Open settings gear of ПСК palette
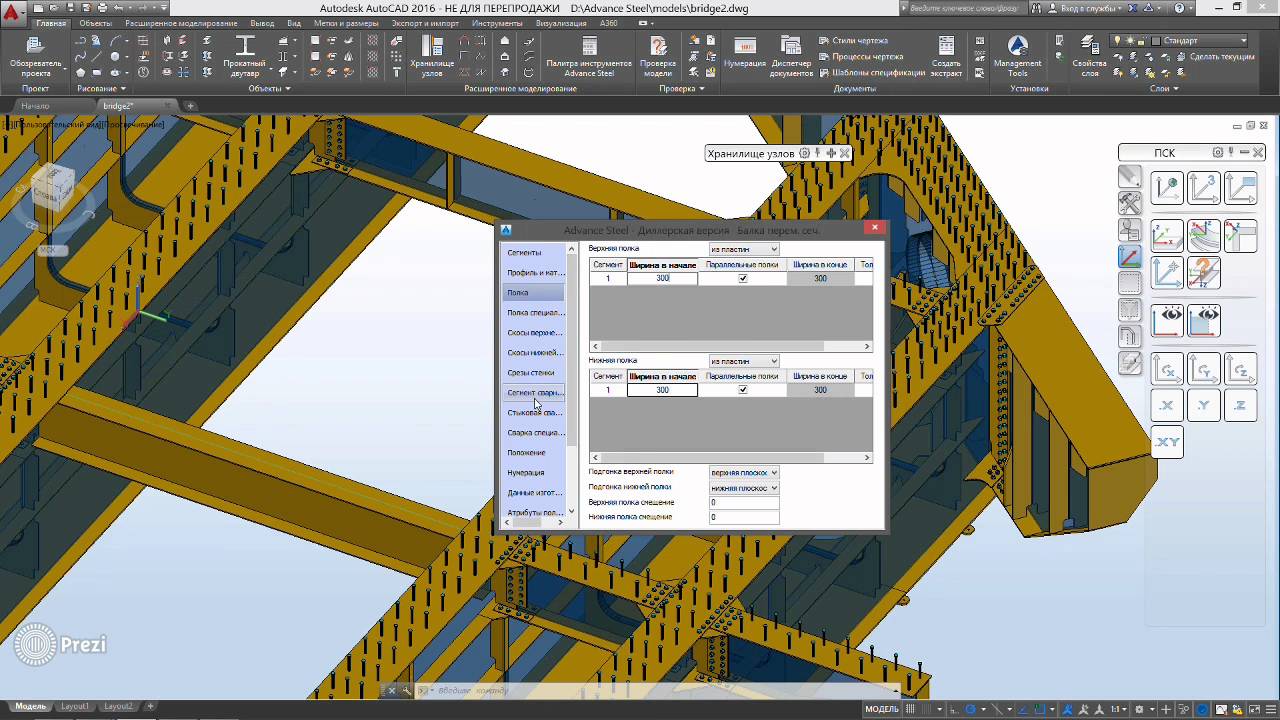The width and height of the screenshot is (1280, 720). point(1218,152)
